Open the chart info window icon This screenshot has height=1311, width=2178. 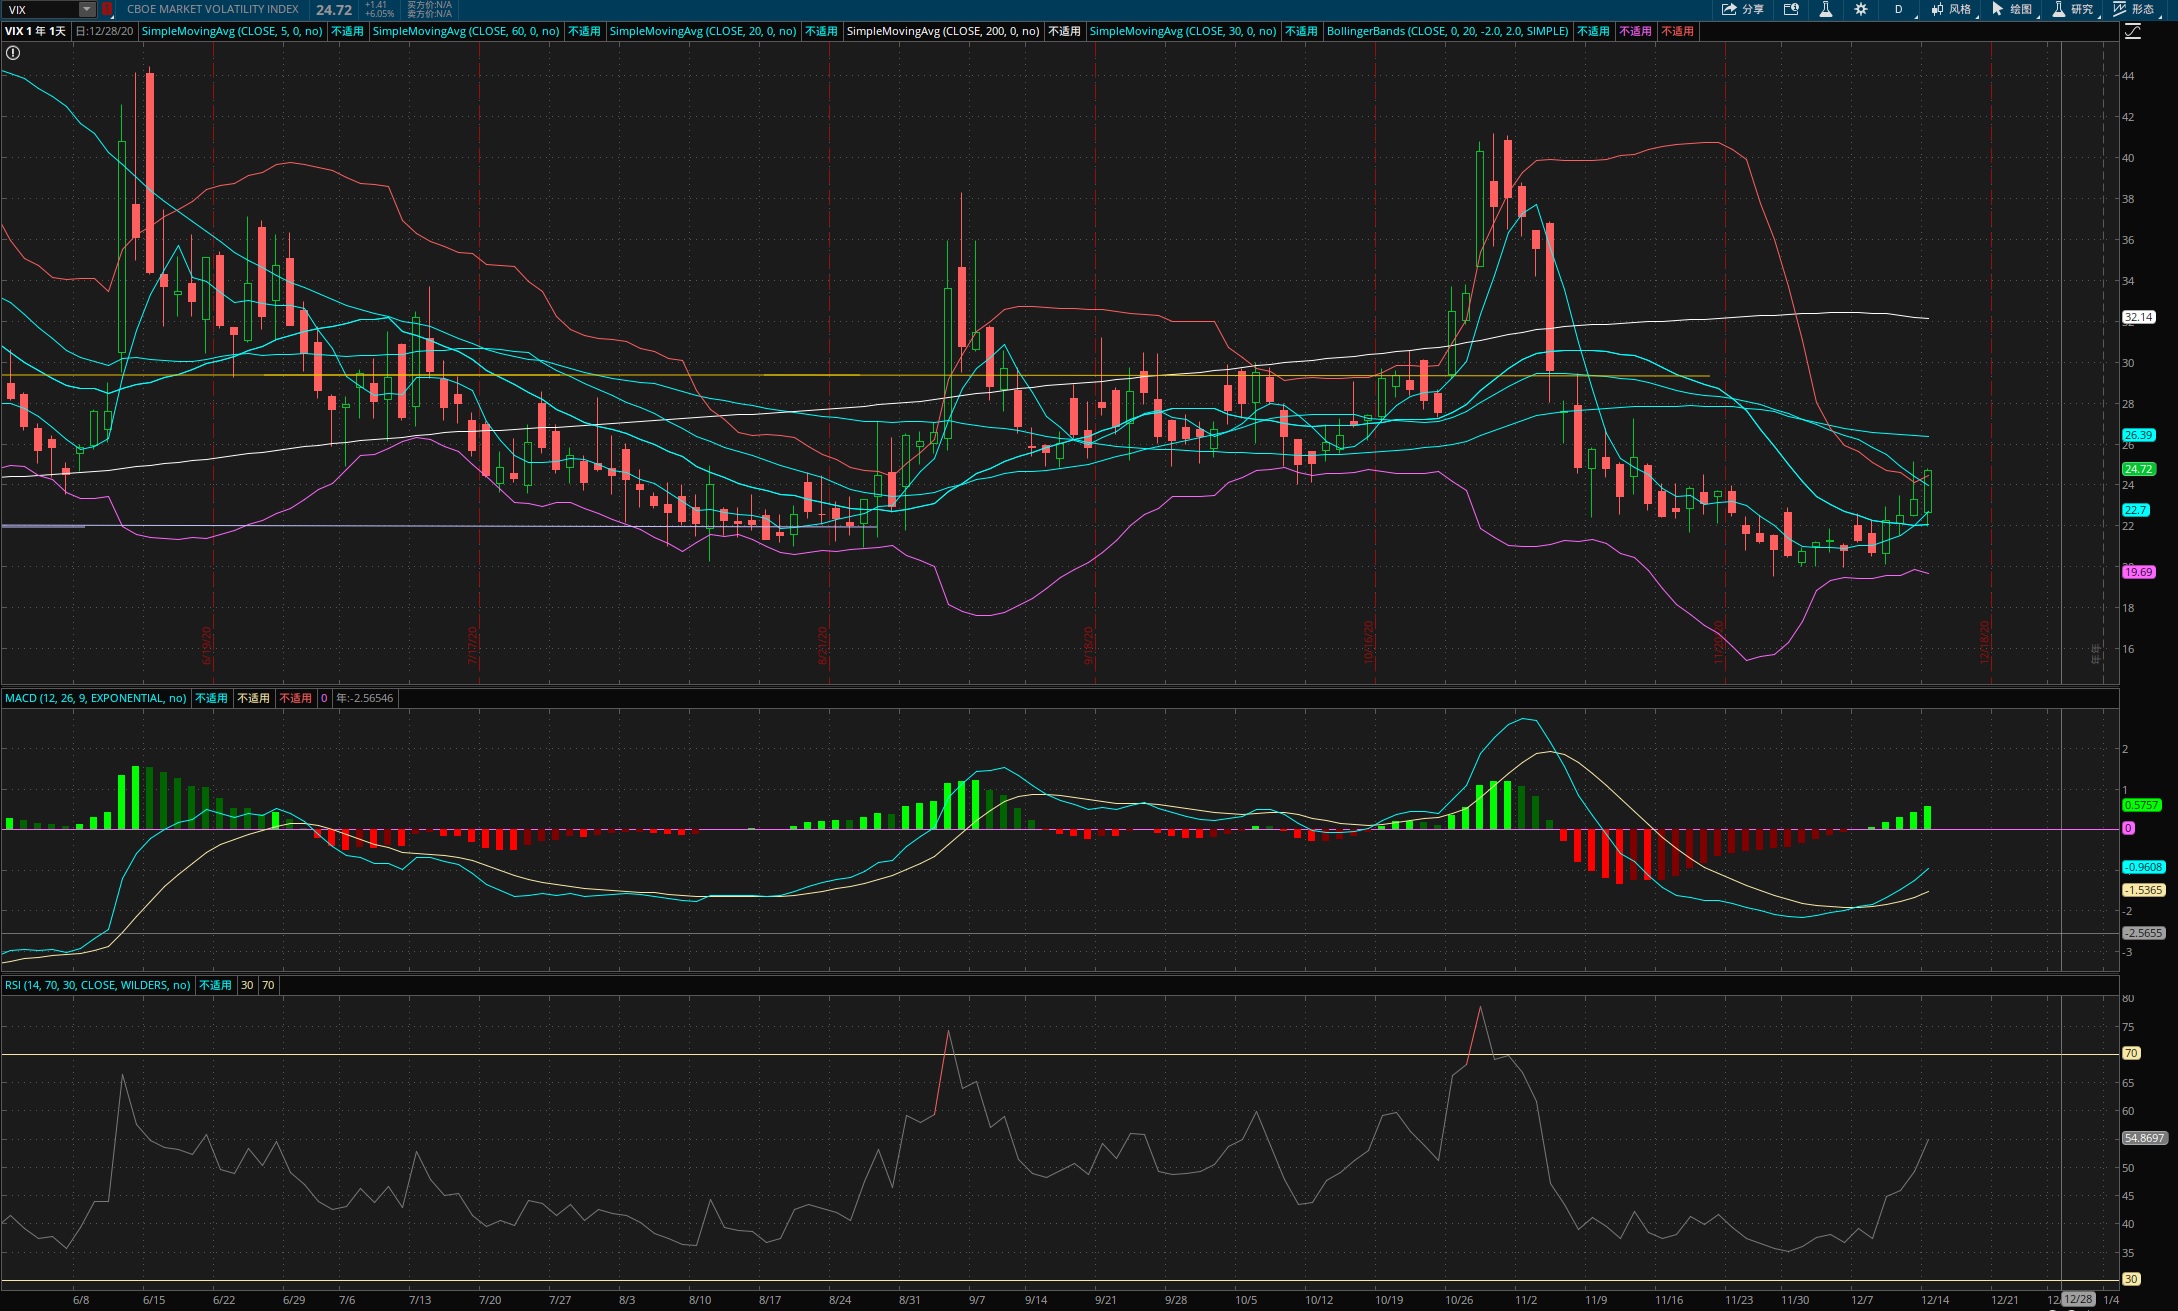click(1791, 9)
